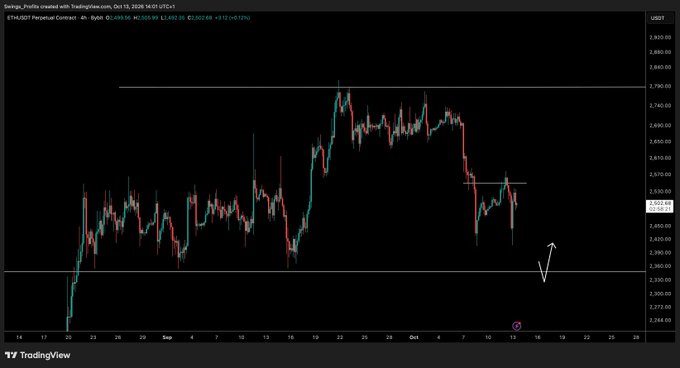Click the date label 14 on time axis
The height and width of the screenshot is (368, 680).
coord(19,337)
